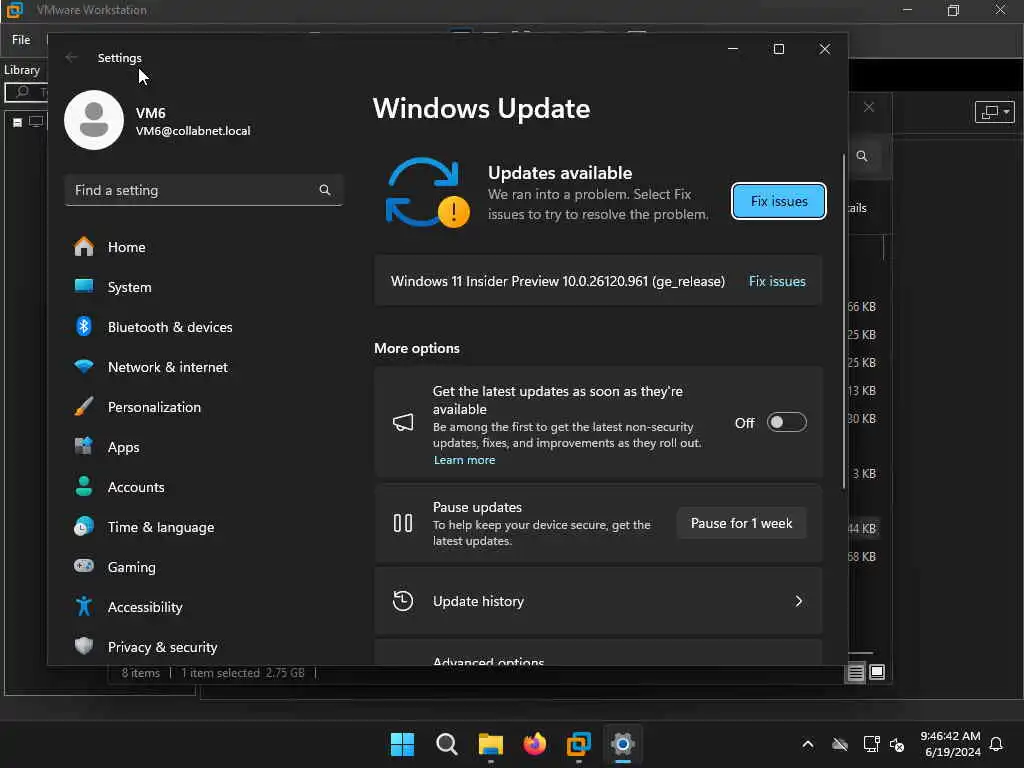The width and height of the screenshot is (1024, 768).
Task: Click the OneDrive cloud tray icon
Action: point(840,744)
